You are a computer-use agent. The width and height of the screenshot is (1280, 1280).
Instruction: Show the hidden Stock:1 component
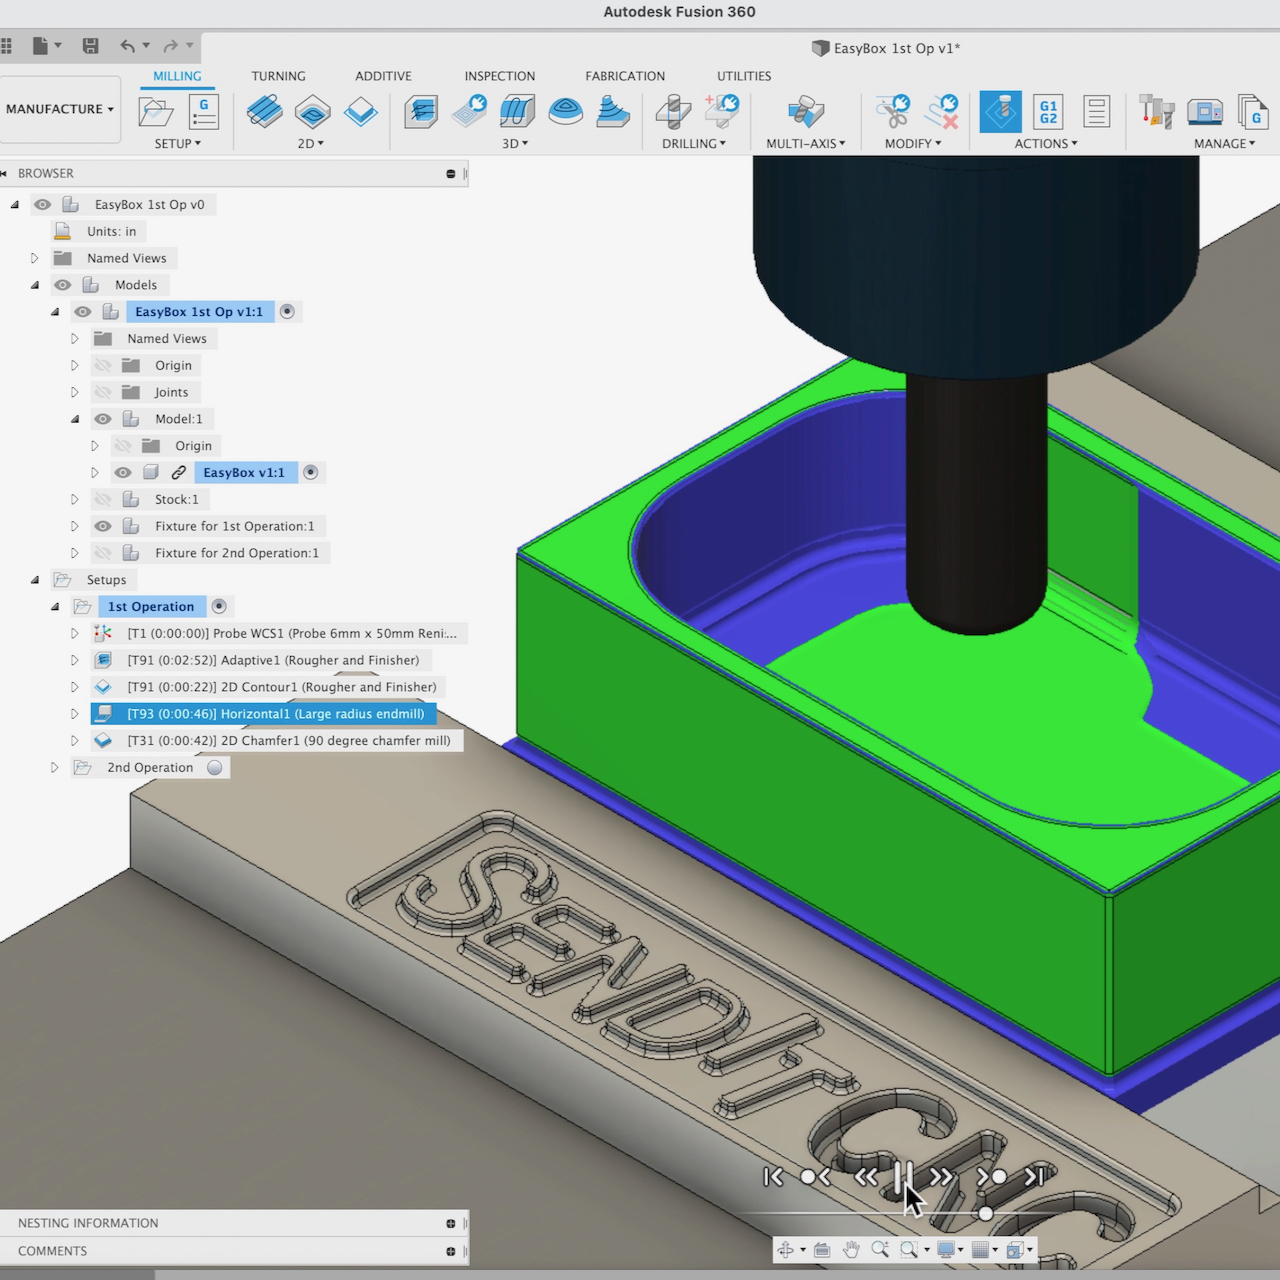coord(102,499)
